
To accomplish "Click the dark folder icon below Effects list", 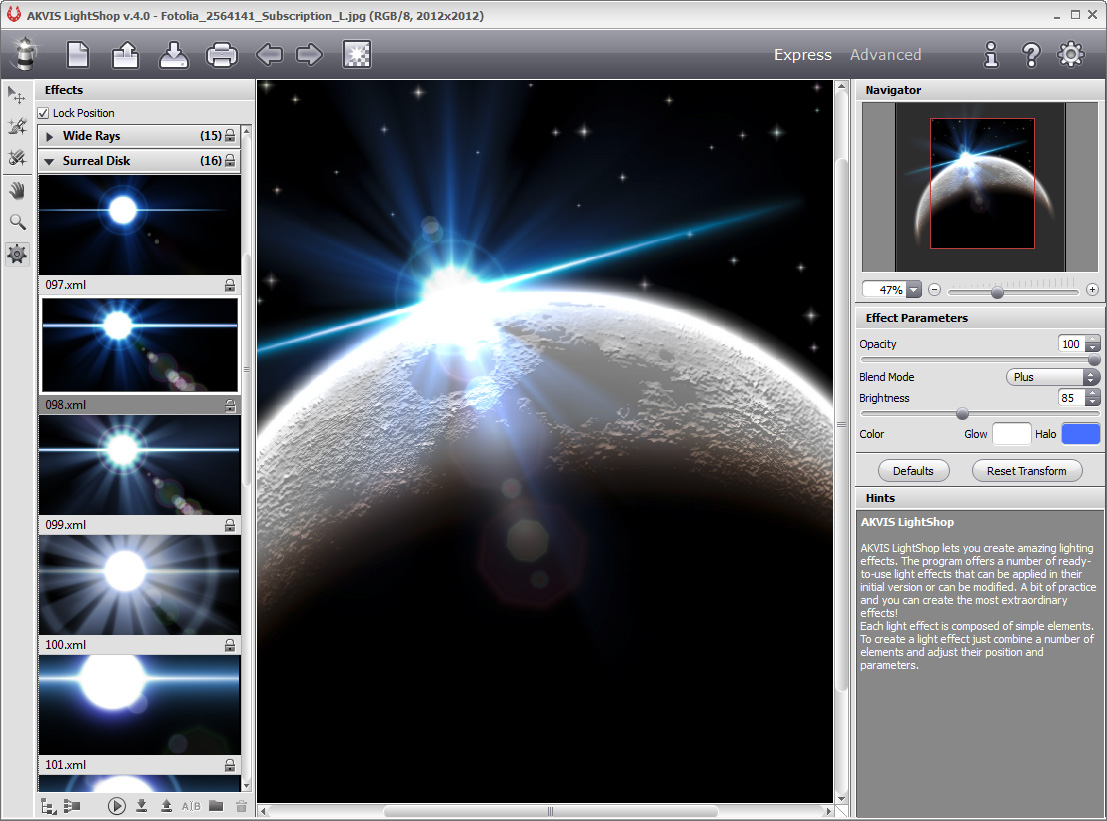I will tap(216, 805).
